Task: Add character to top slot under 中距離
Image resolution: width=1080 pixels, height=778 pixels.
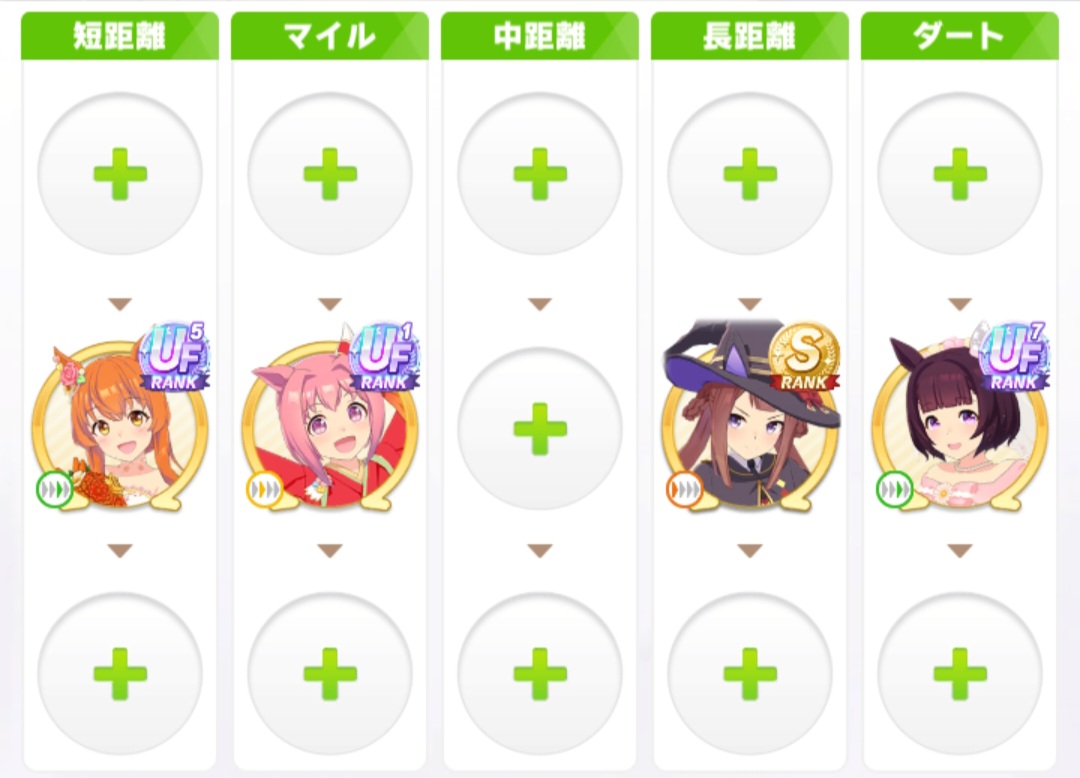Action: (x=540, y=174)
